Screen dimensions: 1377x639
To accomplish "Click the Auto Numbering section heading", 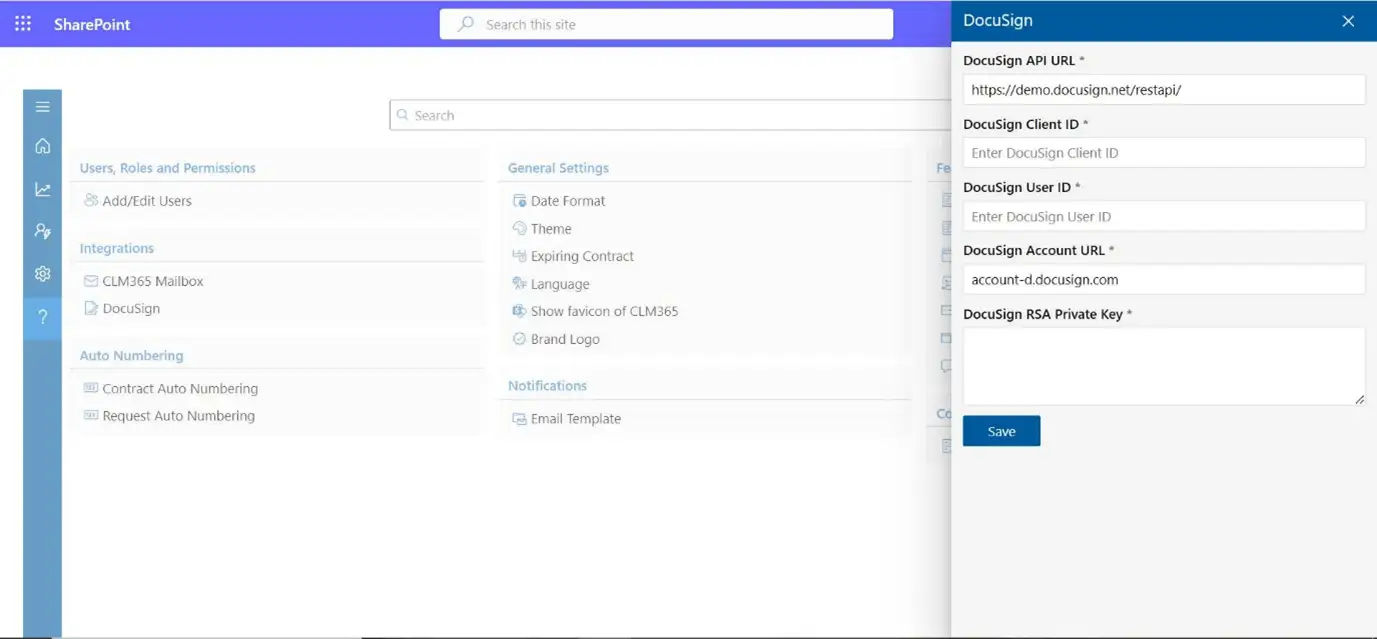I will (131, 355).
